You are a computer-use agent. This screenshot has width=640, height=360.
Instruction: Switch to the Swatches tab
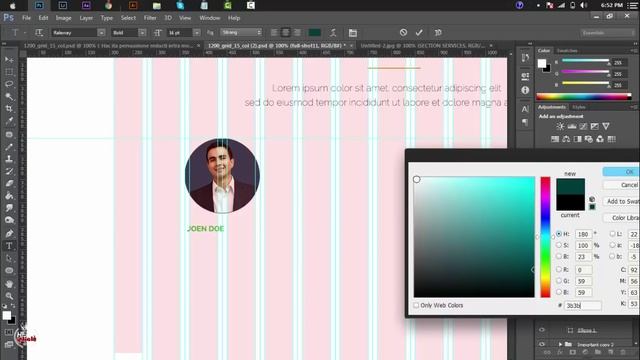click(x=567, y=51)
